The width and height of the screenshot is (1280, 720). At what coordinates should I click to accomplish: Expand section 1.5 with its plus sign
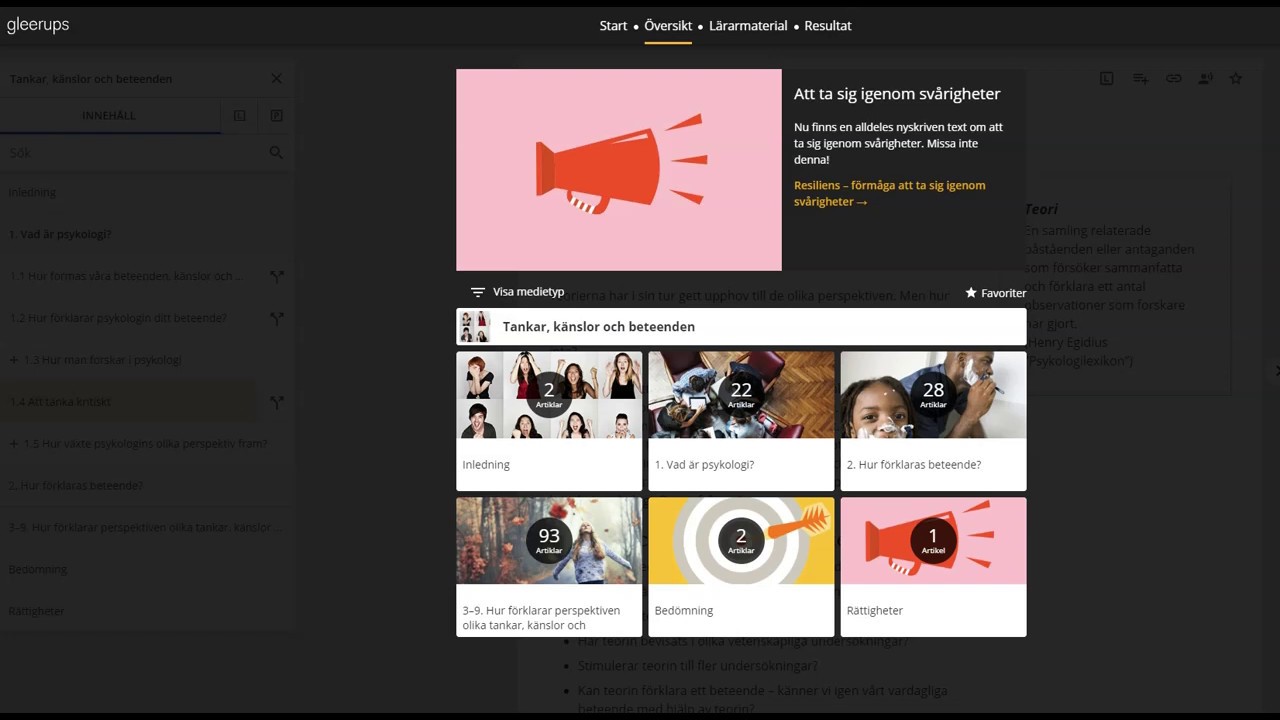14,444
